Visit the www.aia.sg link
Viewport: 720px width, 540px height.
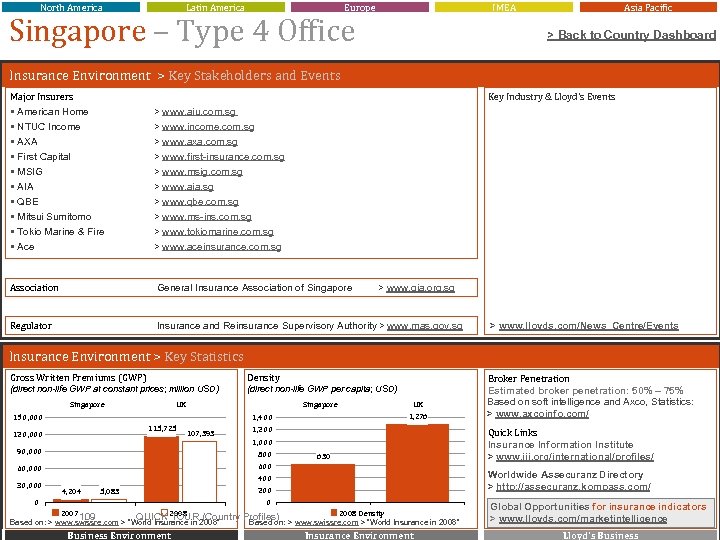[187, 187]
